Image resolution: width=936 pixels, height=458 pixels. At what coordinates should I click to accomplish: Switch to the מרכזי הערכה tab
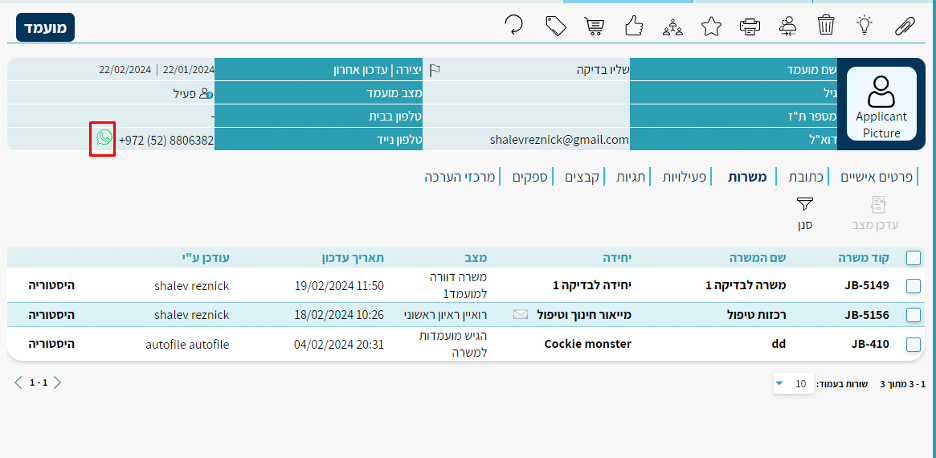[460, 177]
